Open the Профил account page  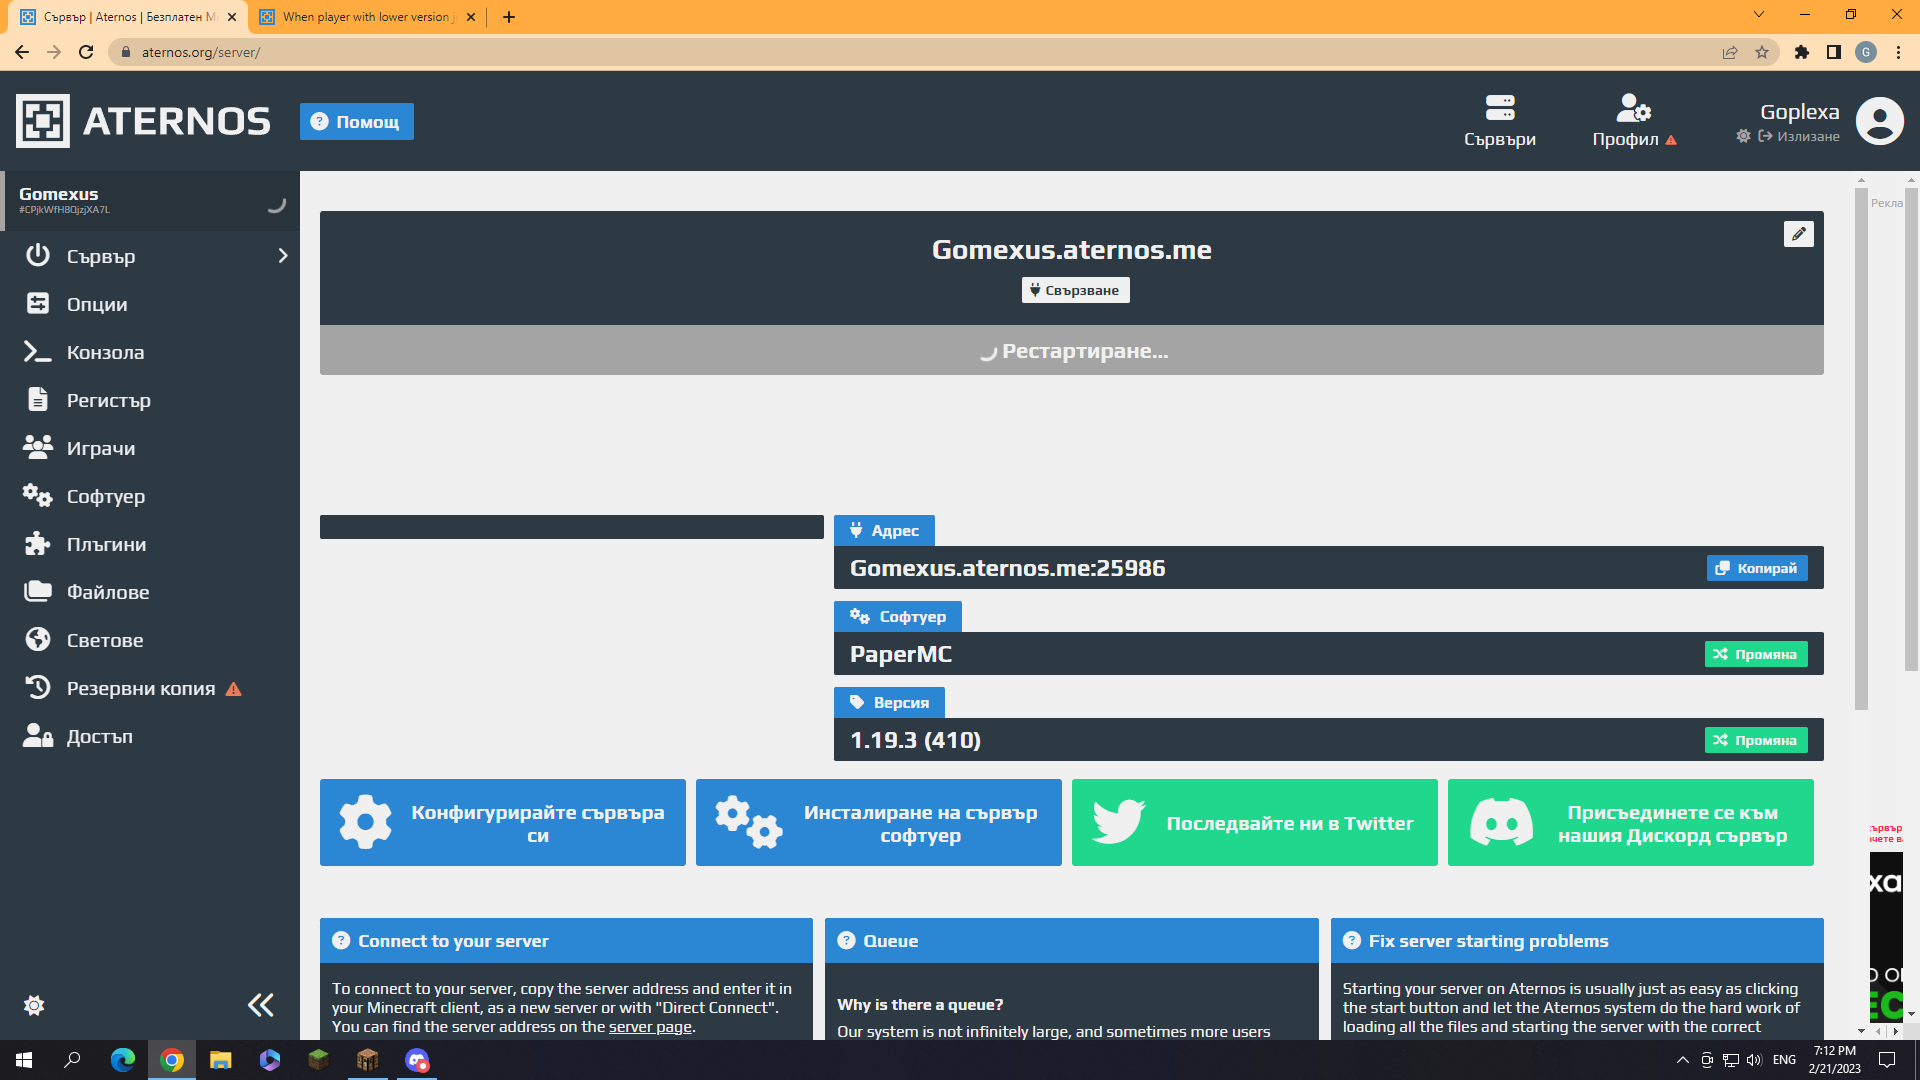(1634, 121)
